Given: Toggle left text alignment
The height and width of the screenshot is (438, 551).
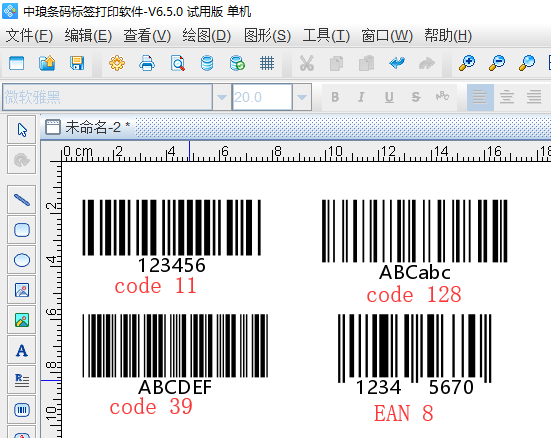Looking at the screenshot, I should [x=480, y=97].
